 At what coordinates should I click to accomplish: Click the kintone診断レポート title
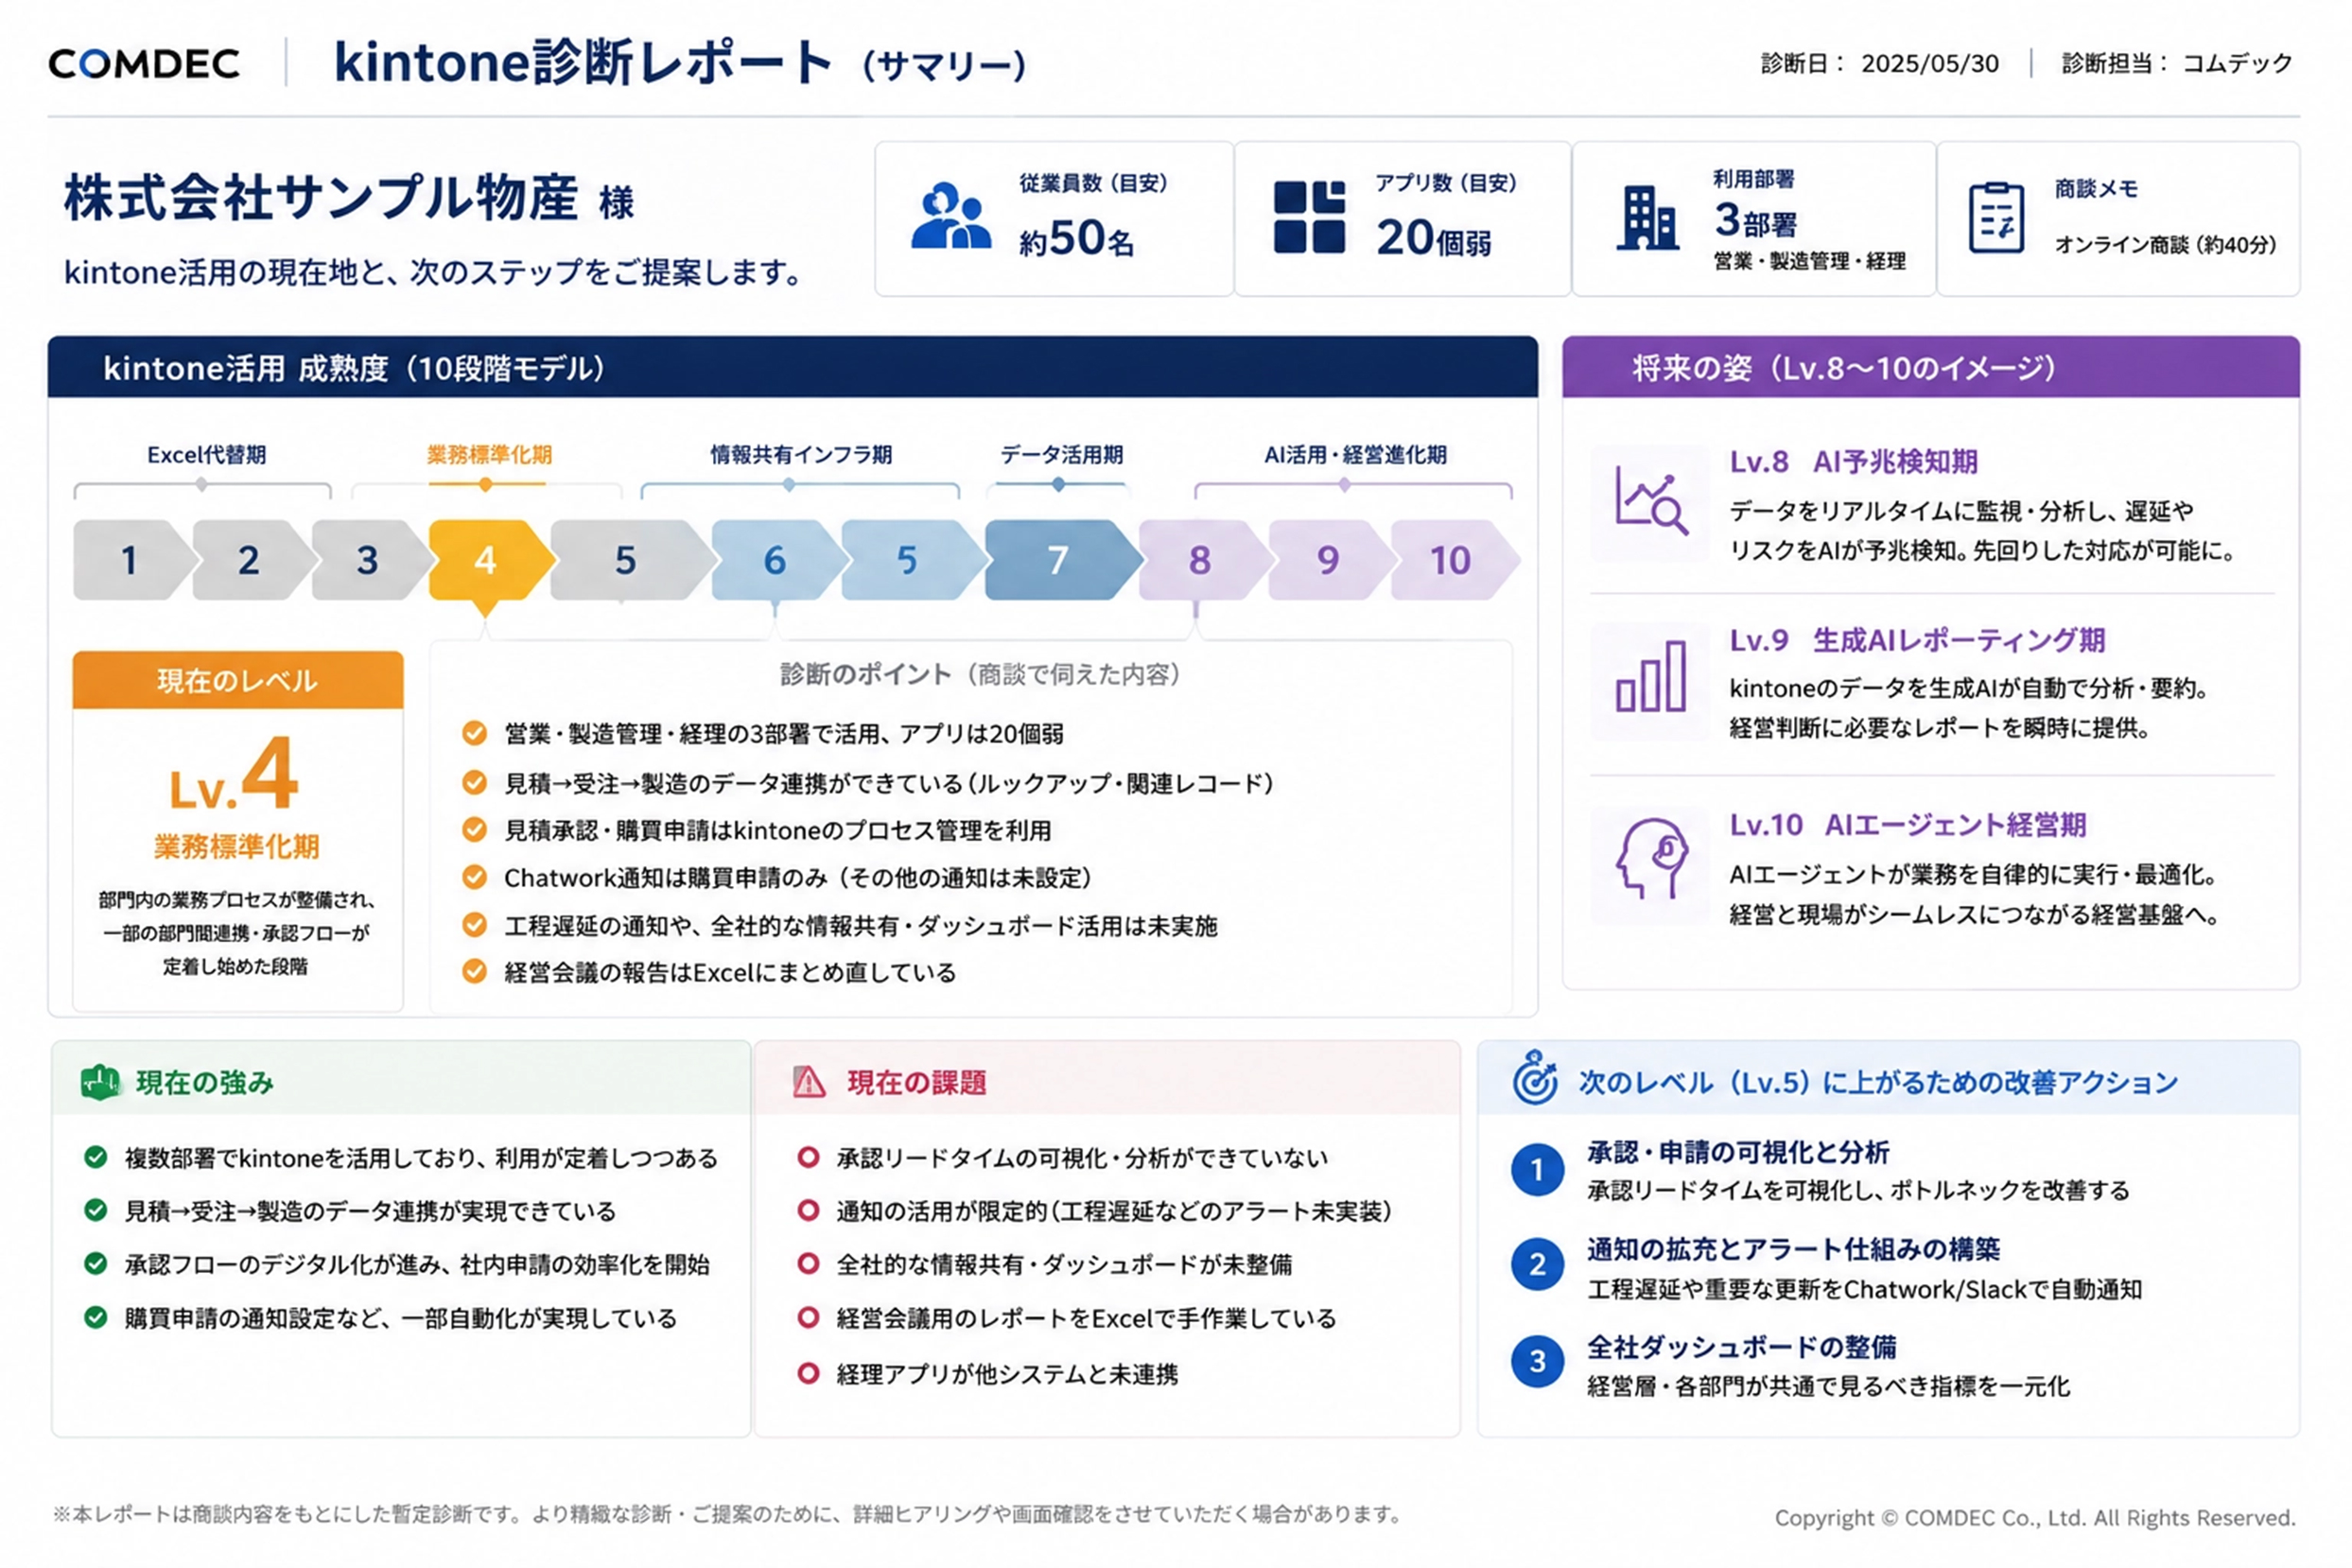582,62
